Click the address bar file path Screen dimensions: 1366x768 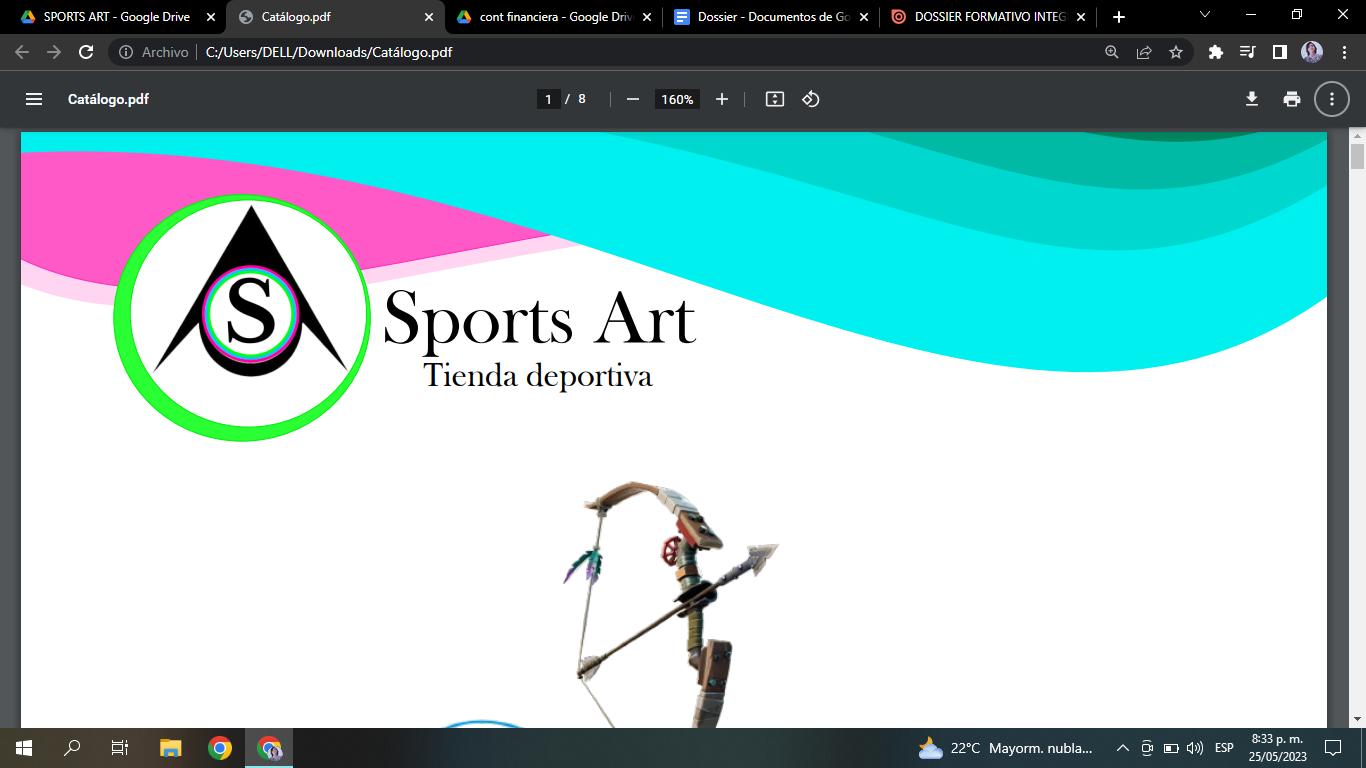(x=329, y=52)
